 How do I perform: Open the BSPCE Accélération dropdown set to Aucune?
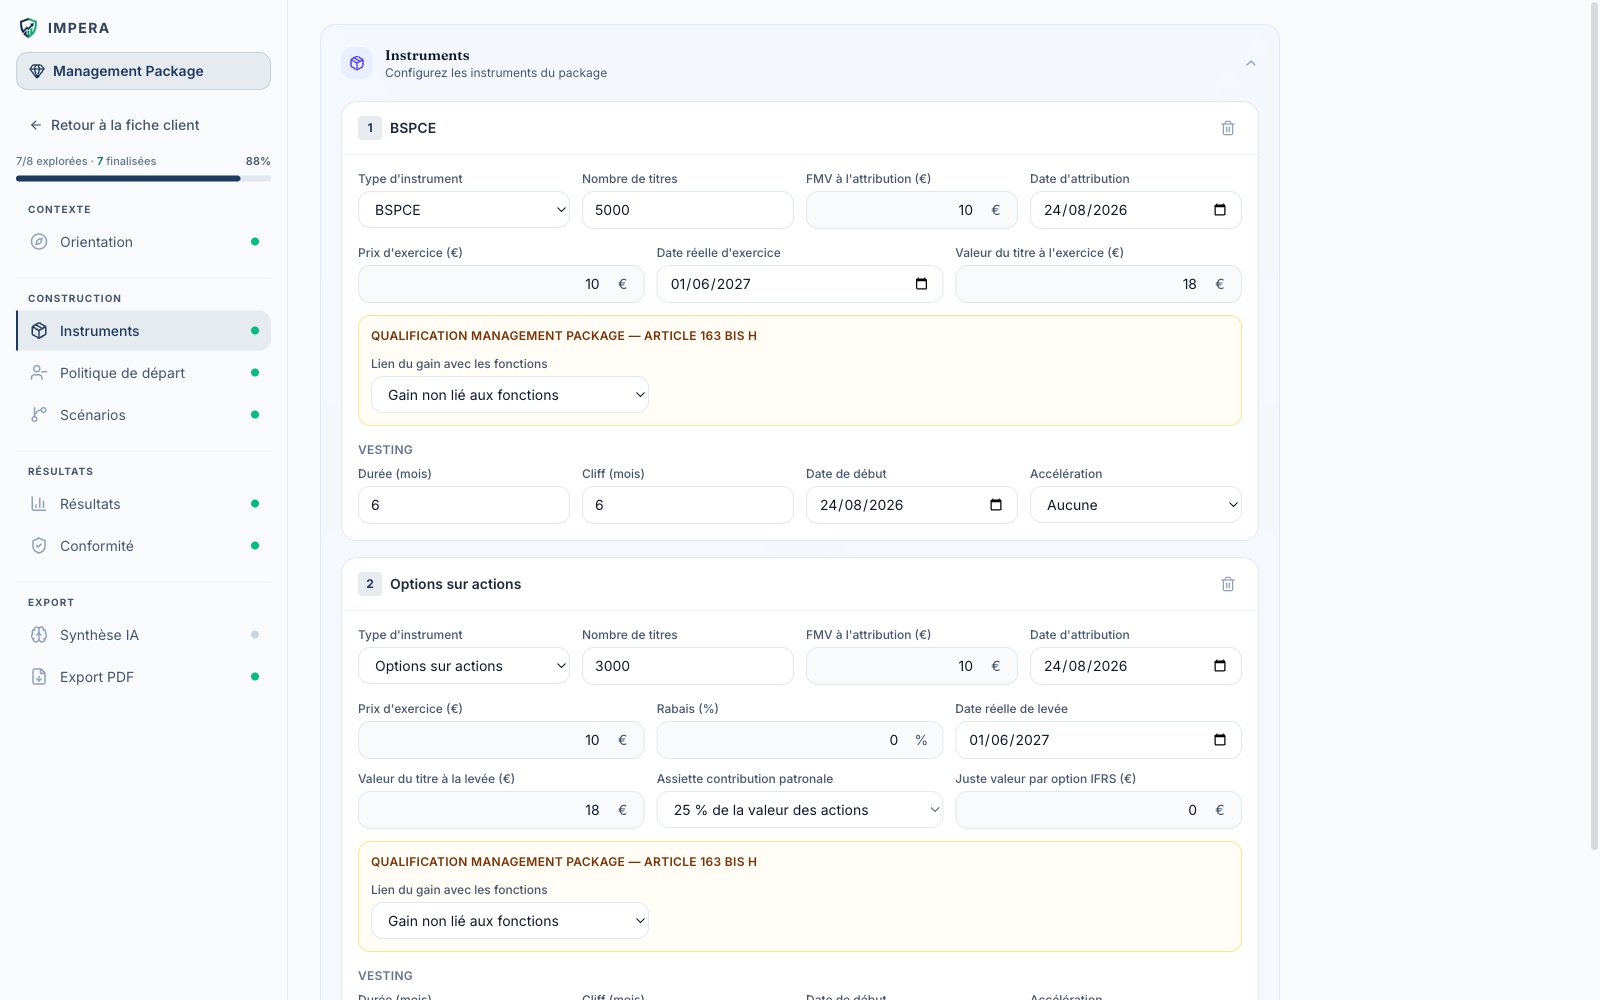tap(1136, 505)
